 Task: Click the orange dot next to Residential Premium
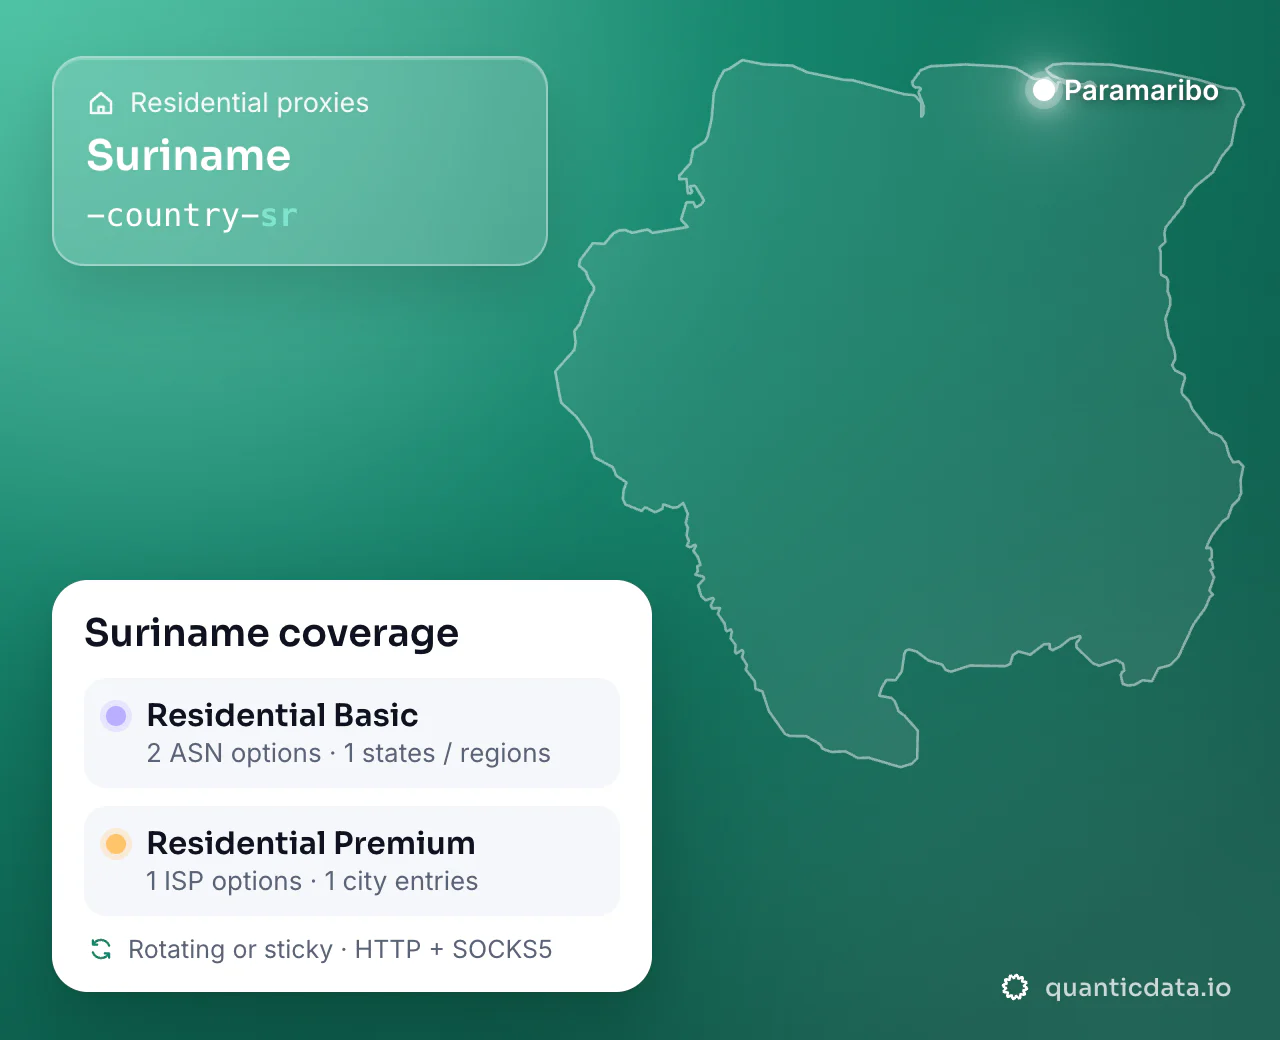[116, 843]
